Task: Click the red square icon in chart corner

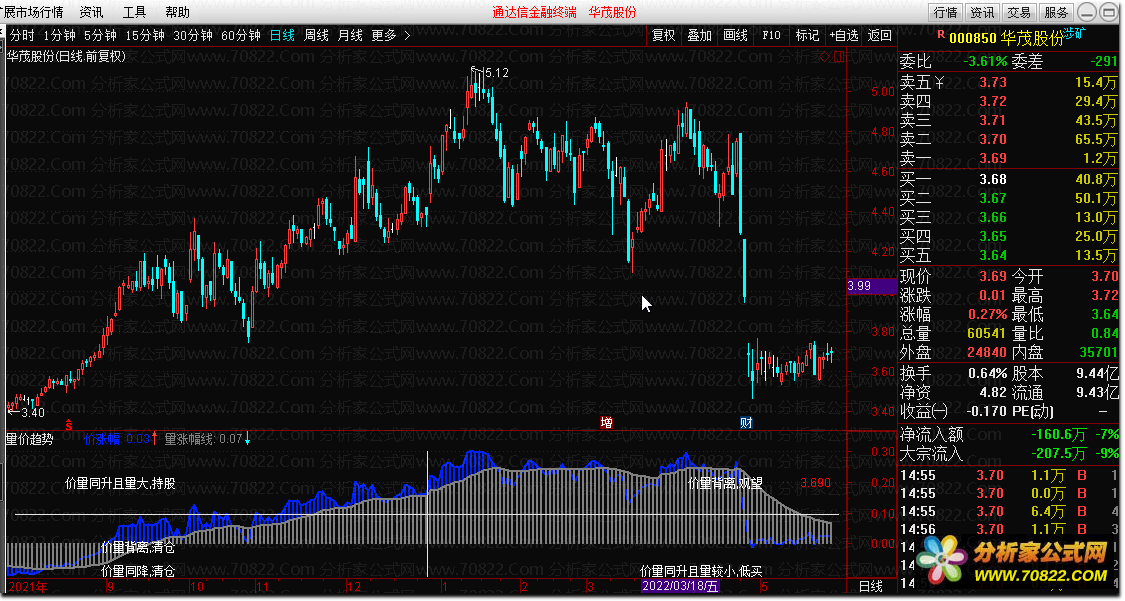Action: click(x=837, y=56)
